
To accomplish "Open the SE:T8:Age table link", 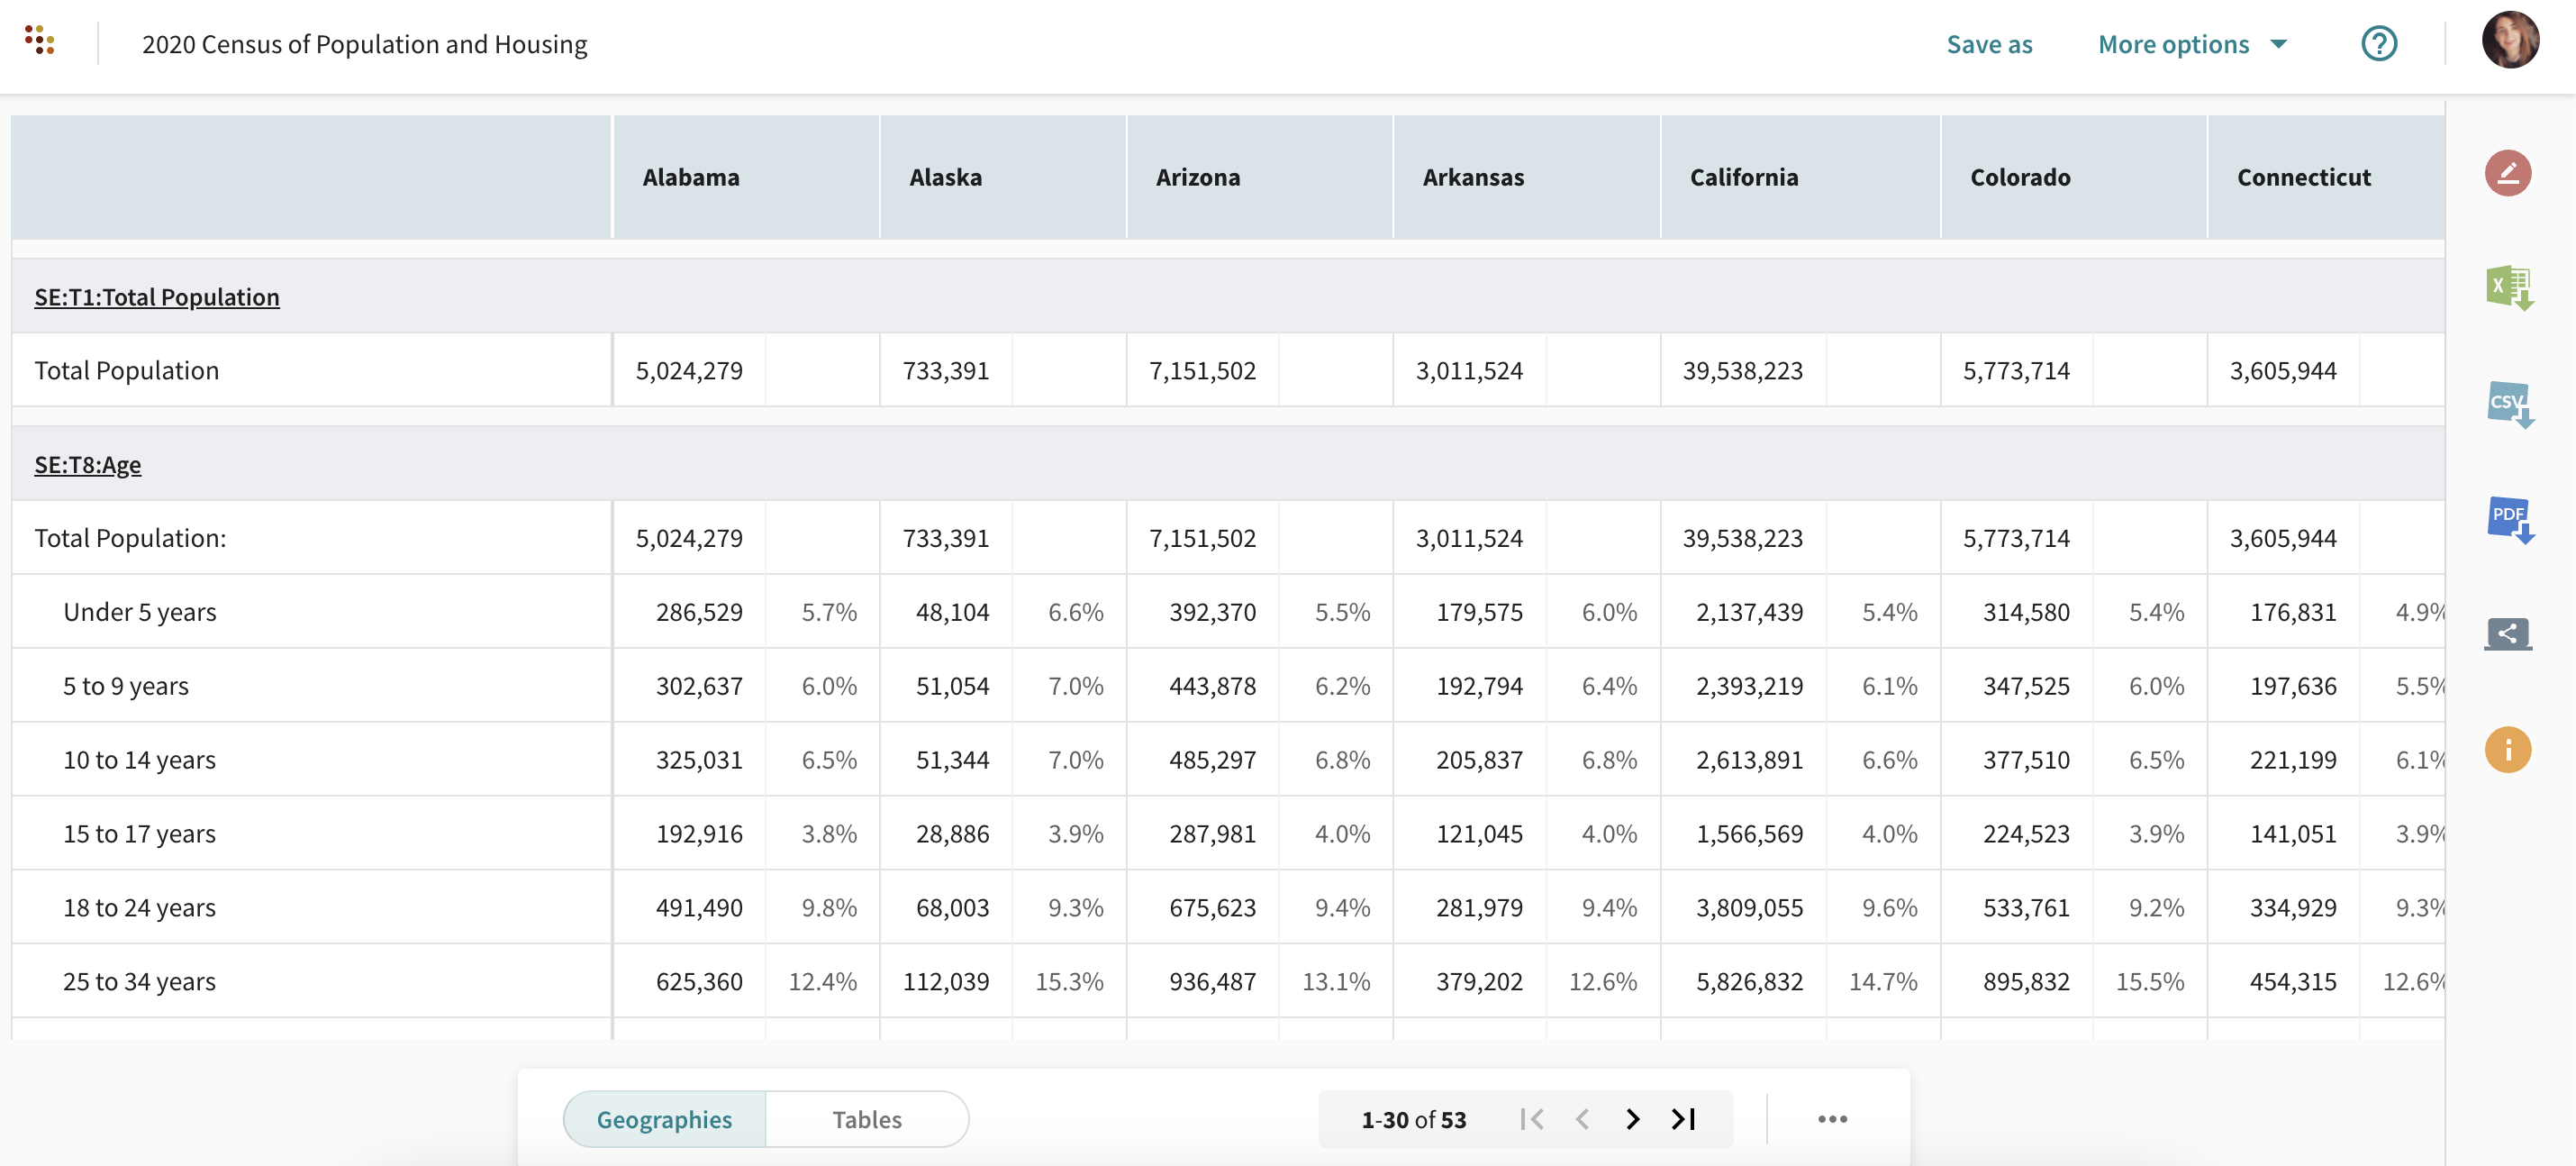I will click(88, 465).
